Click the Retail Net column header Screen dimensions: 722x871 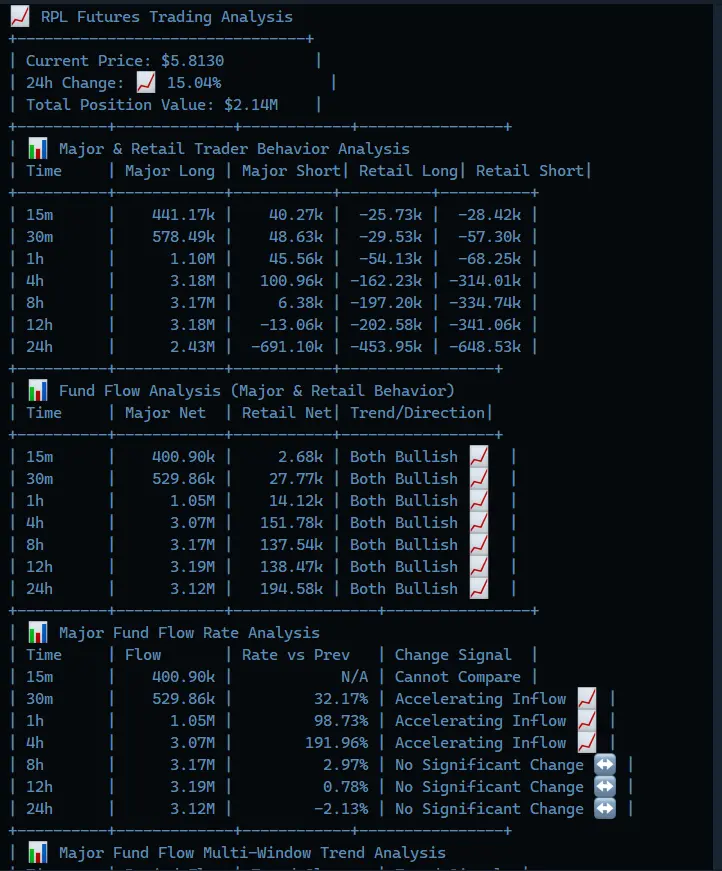click(x=287, y=413)
